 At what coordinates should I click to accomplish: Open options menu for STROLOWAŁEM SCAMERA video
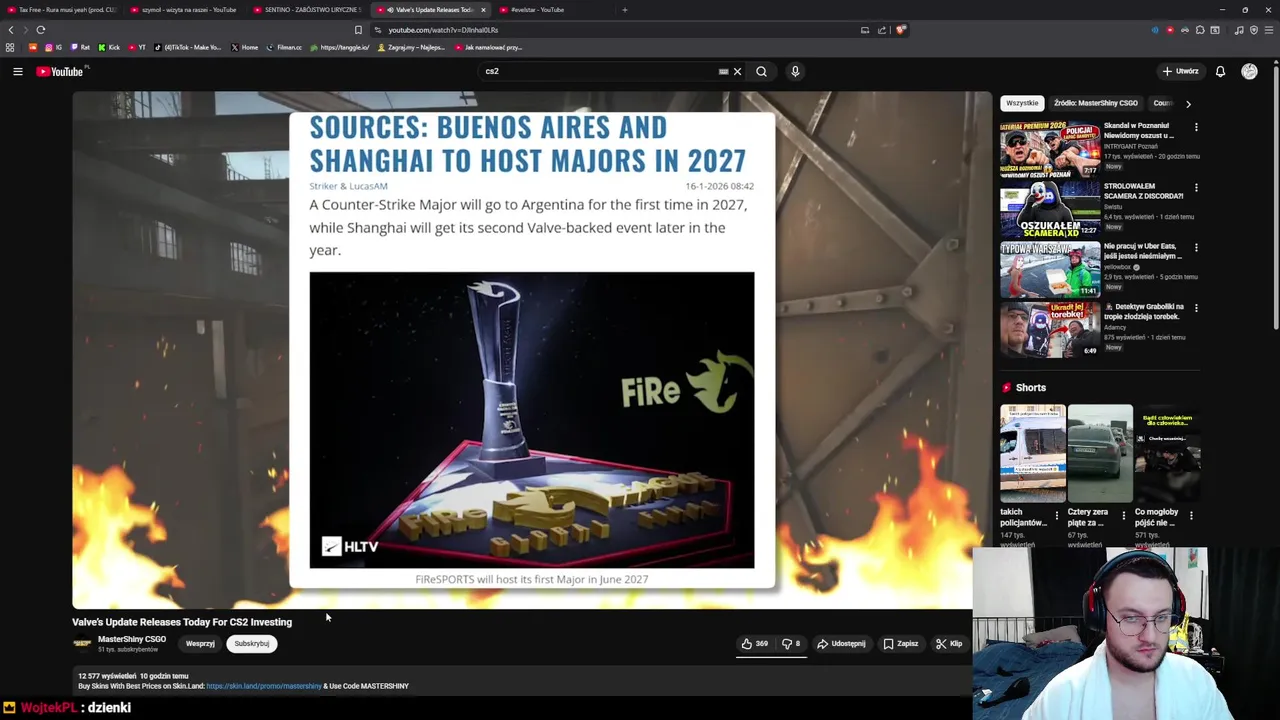click(x=1196, y=187)
